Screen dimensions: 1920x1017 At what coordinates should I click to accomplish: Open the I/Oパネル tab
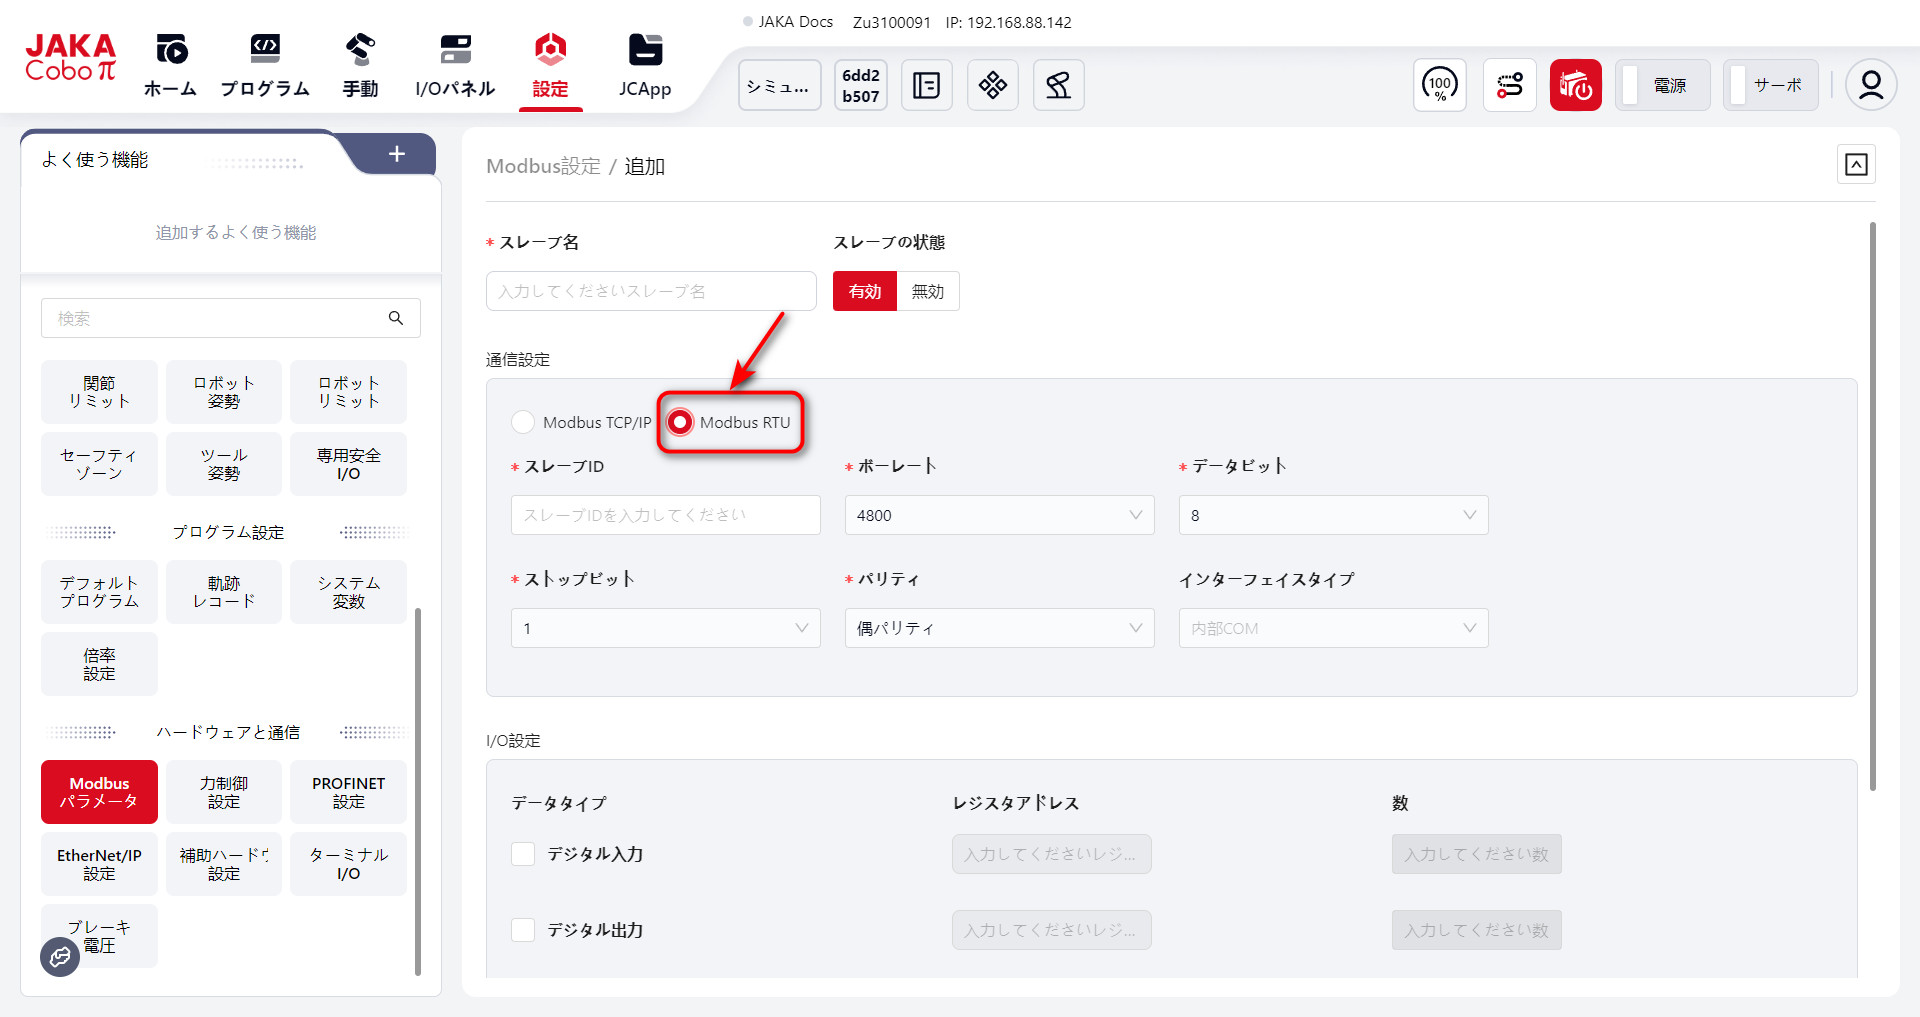tap(455, 67)
